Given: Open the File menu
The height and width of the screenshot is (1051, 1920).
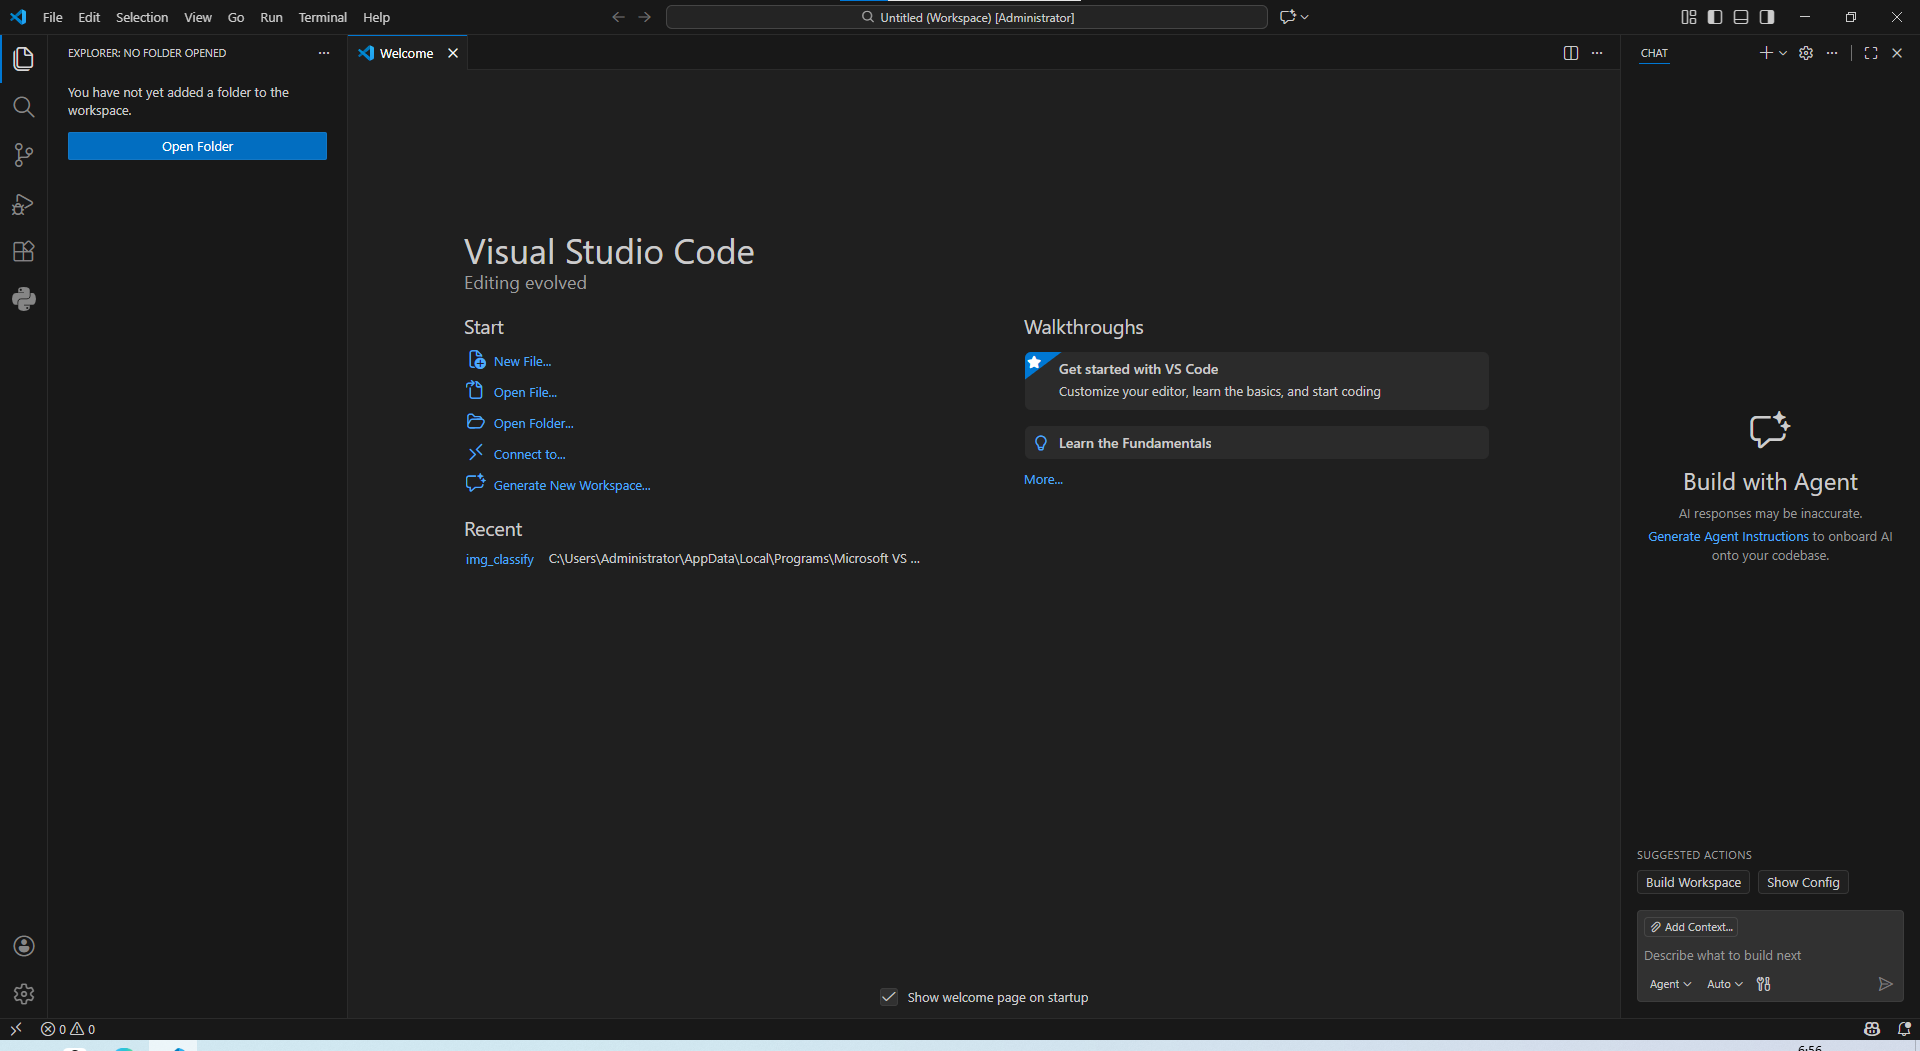Looking at the screenshot, I should point(53,17).
